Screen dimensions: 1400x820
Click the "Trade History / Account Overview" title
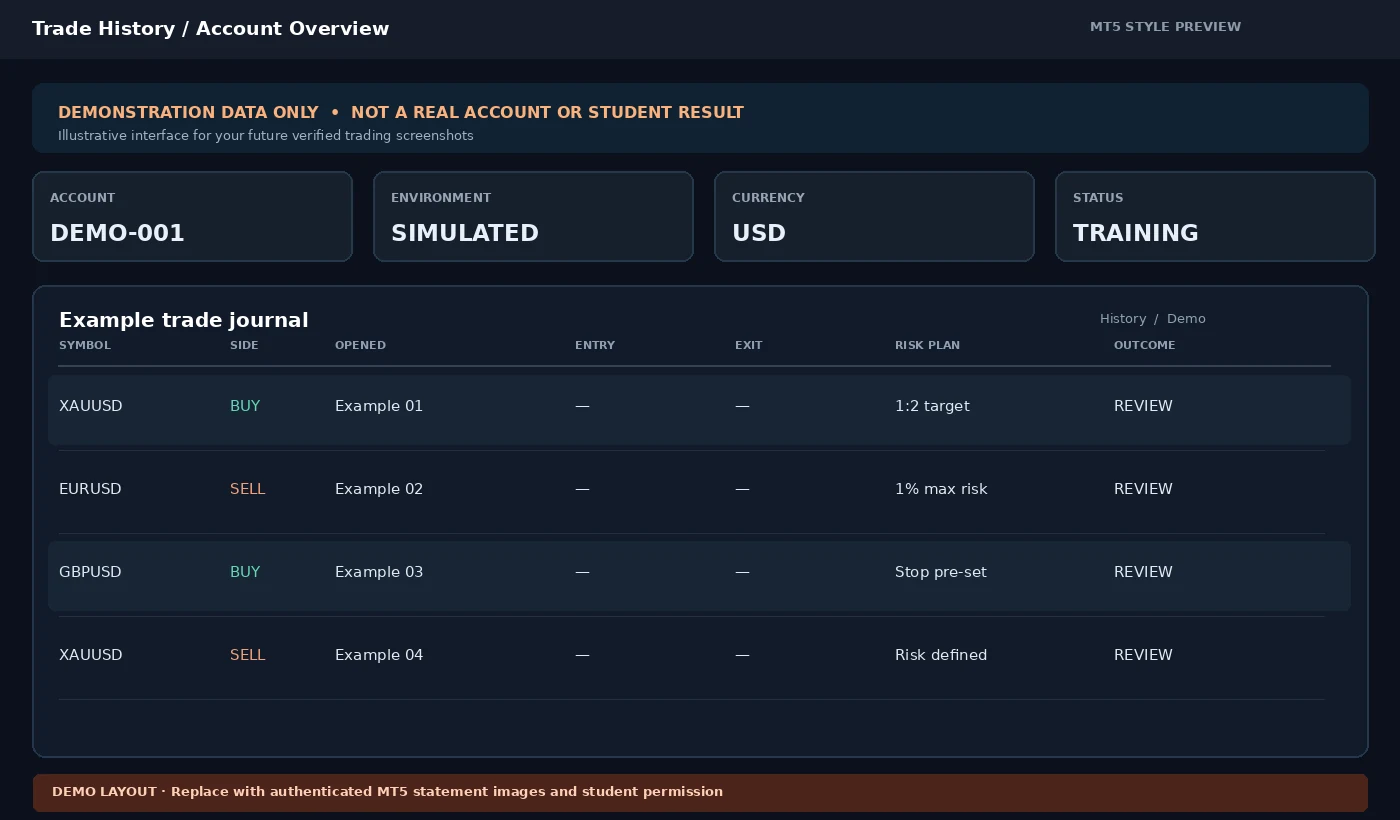point(210,29)
